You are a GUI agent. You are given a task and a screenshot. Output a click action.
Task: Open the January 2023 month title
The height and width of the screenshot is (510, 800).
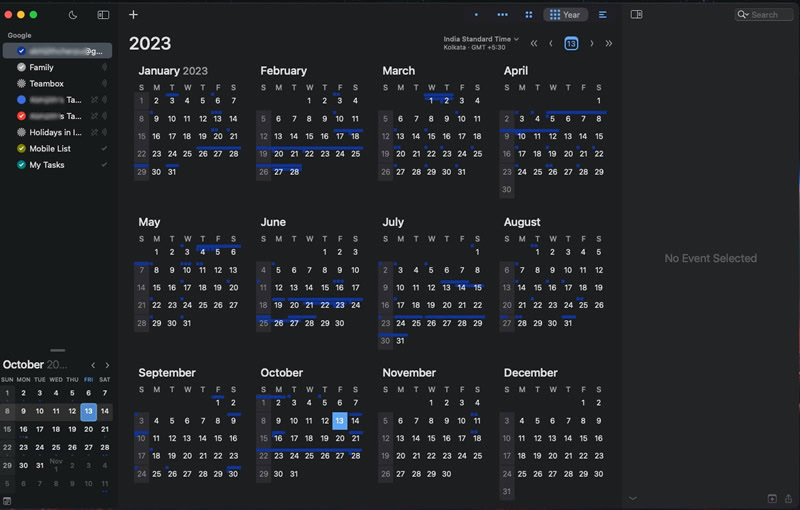pyautogui.click(x=173, y=71)
